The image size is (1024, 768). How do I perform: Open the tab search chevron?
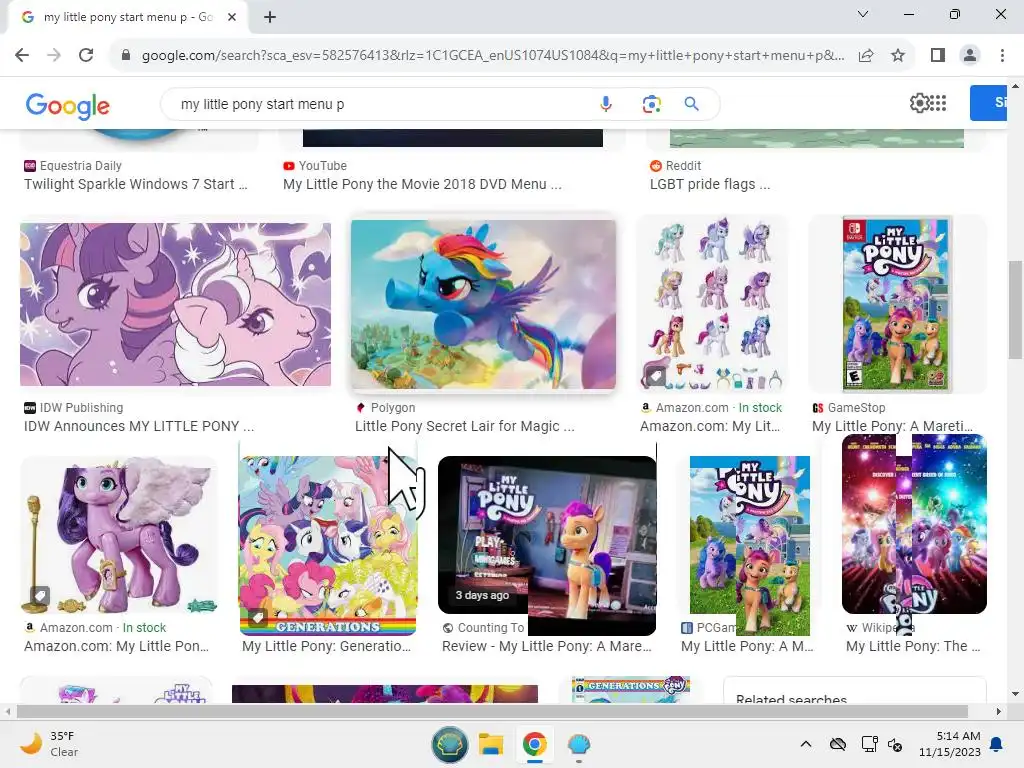[x=863, y=14]
